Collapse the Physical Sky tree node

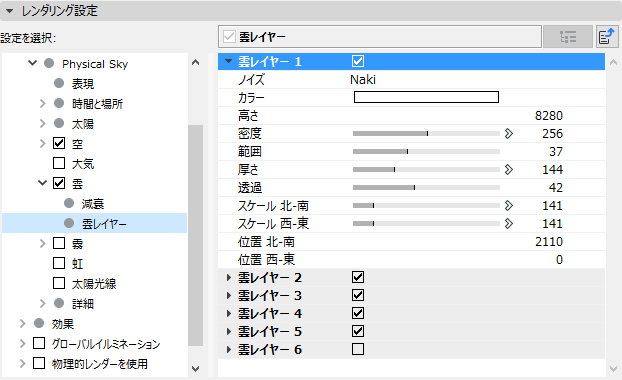[33, 63]
